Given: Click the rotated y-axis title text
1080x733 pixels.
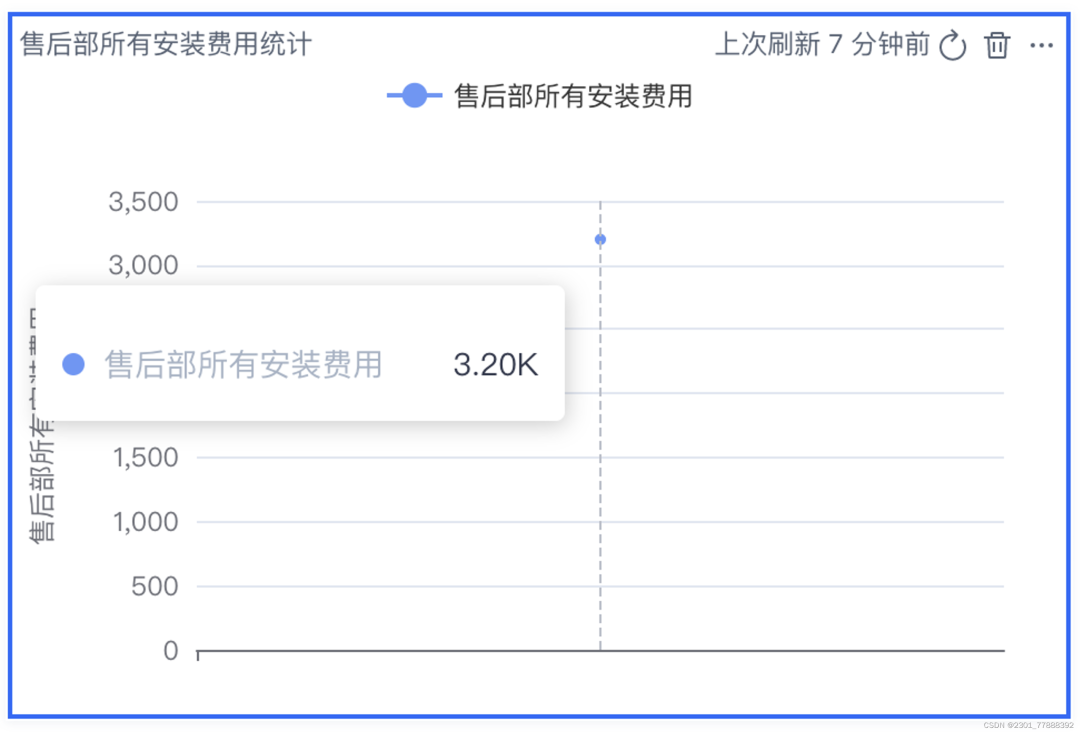Looking at the screenshot, I should 43,490.
